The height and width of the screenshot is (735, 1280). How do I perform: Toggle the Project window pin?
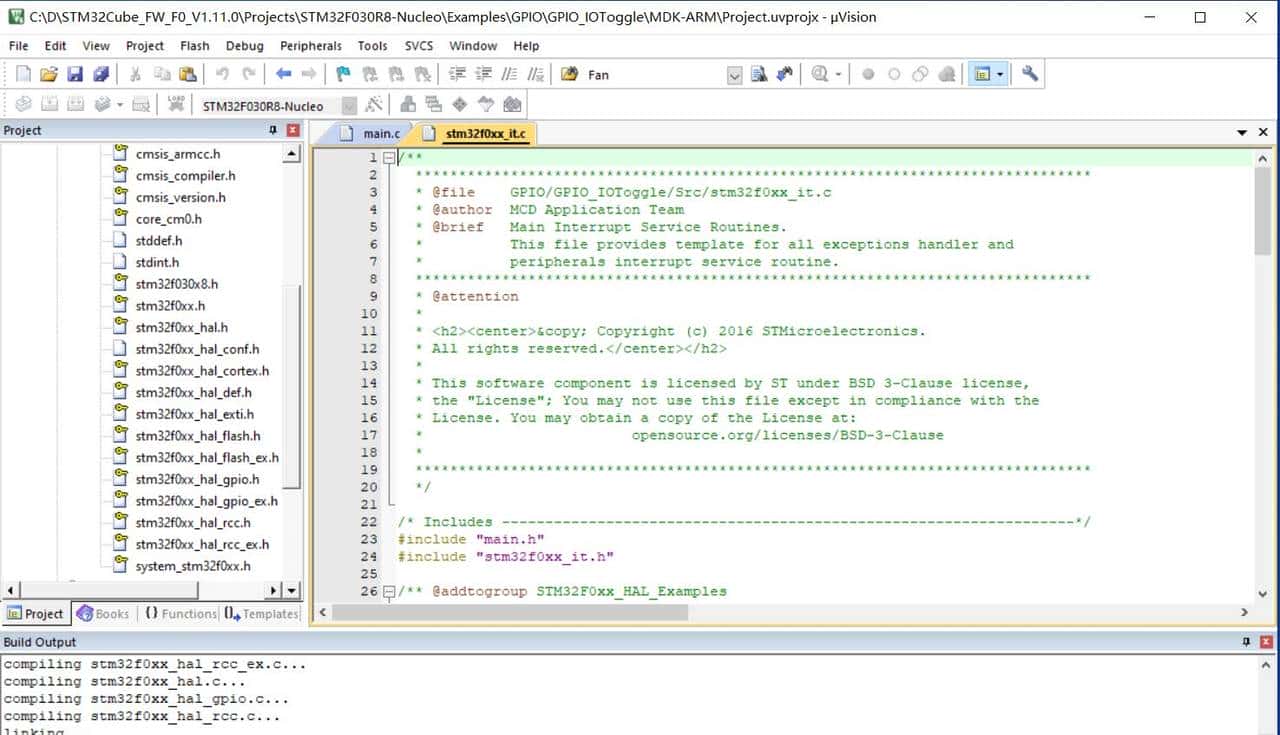coord(273,131)
